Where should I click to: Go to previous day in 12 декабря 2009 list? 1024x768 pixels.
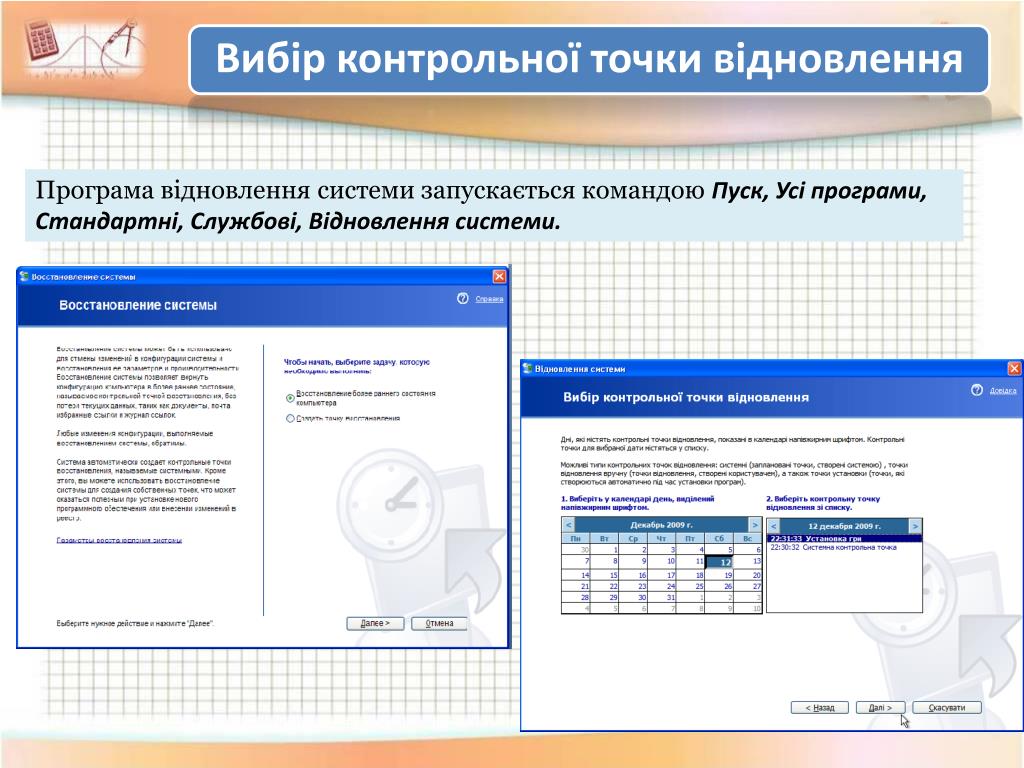coord(773,526)
